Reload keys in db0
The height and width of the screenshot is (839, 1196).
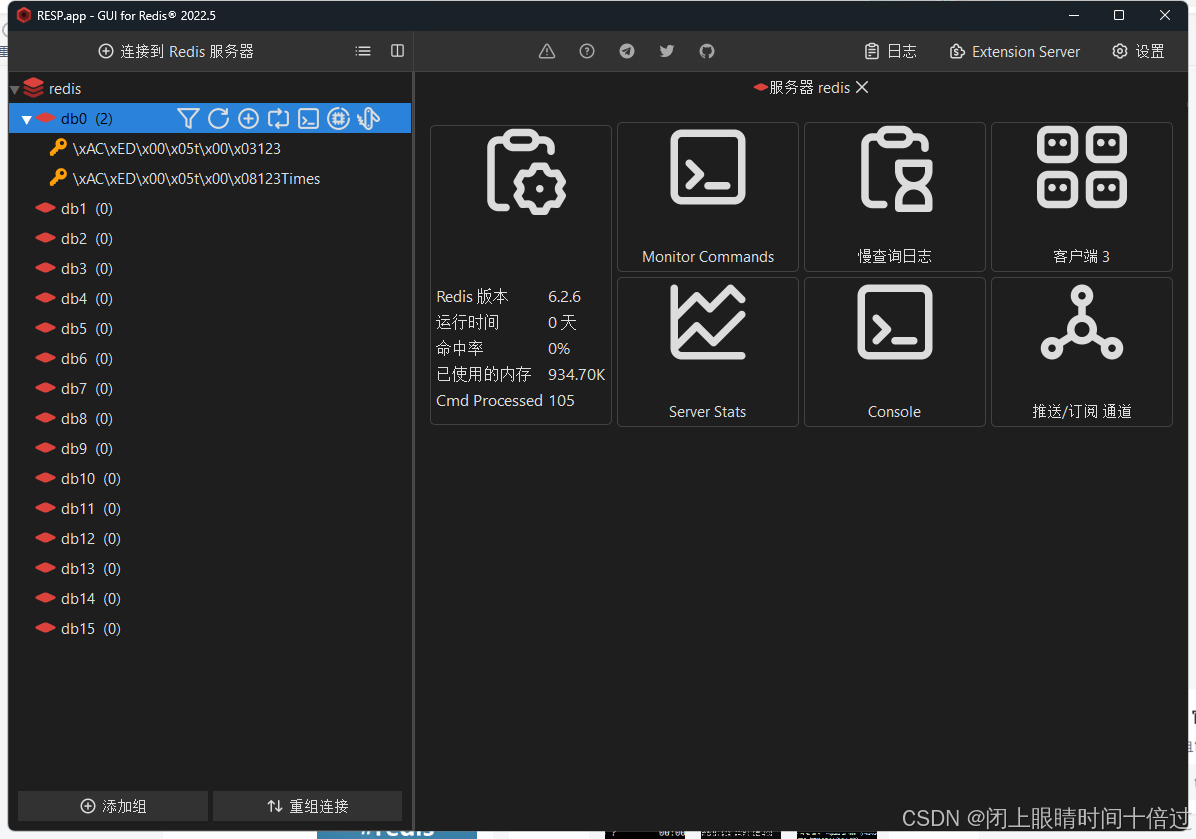coord(218,119)
